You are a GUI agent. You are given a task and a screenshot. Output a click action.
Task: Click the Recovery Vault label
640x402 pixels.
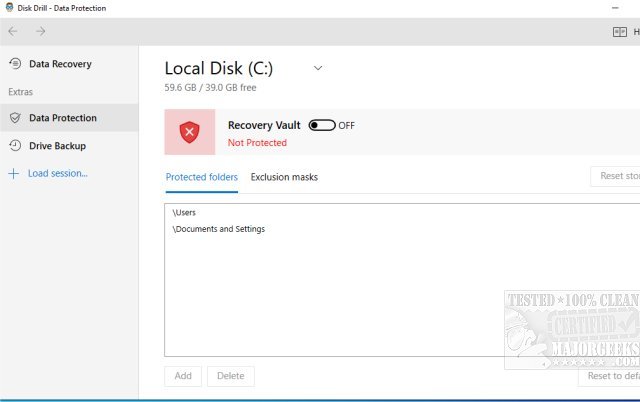point(264,125)
